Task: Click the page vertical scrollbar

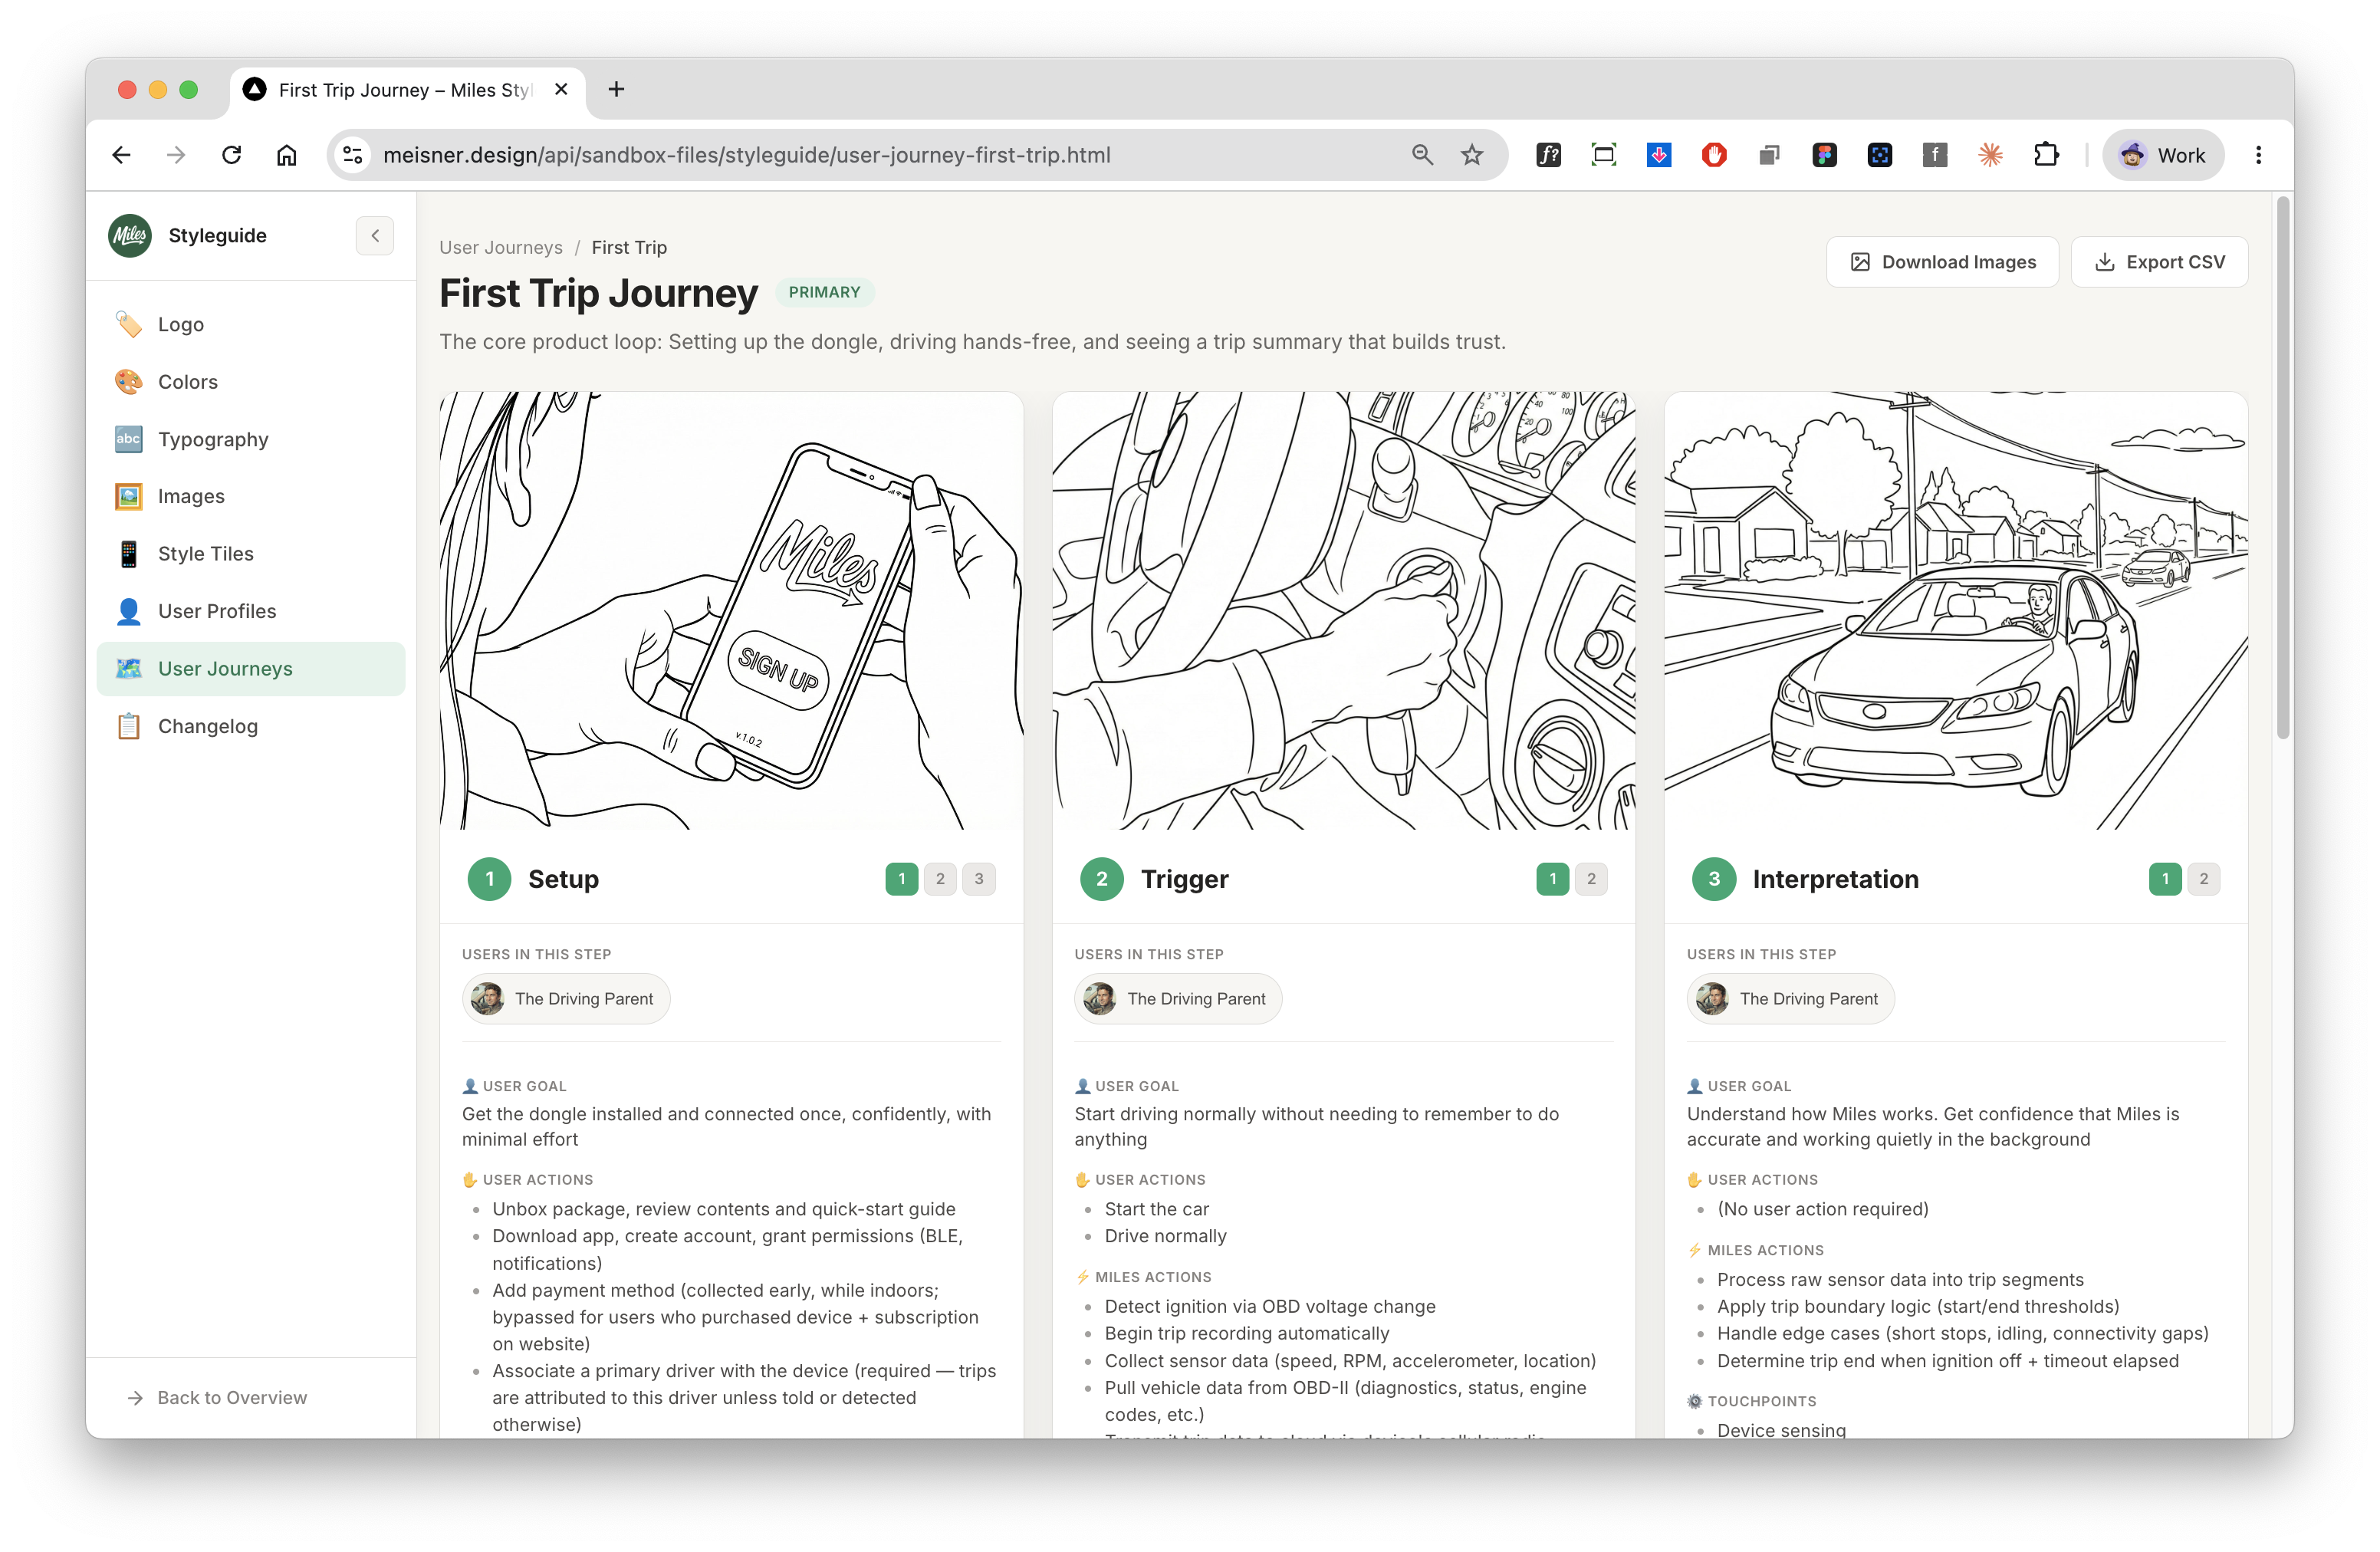Action: coord(2283,468)
